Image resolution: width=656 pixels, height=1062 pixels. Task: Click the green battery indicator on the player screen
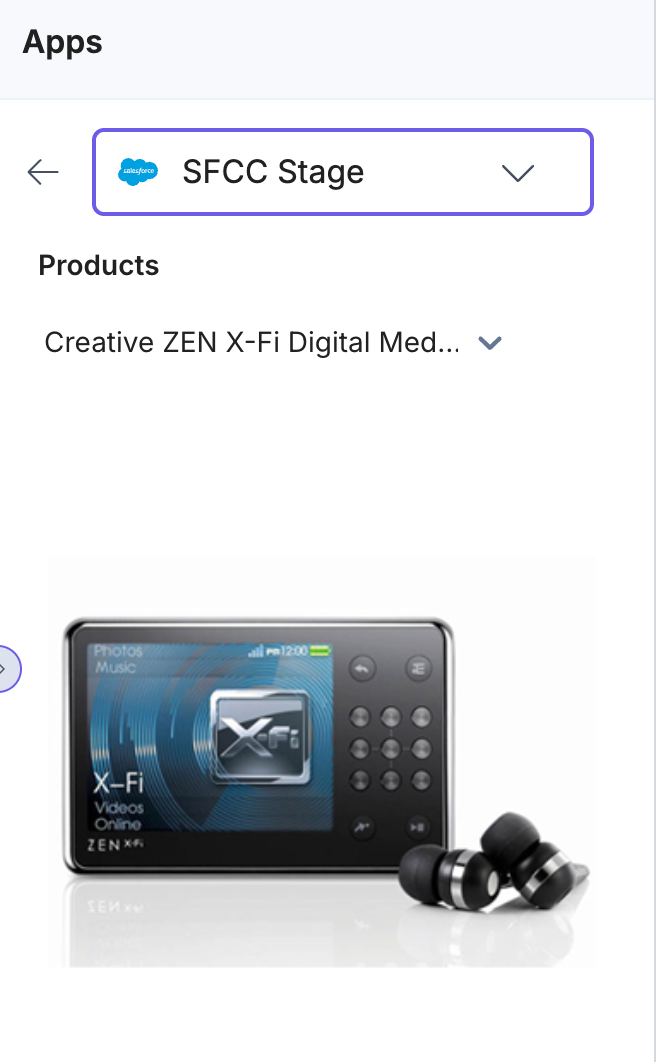(x=320, y=651)
